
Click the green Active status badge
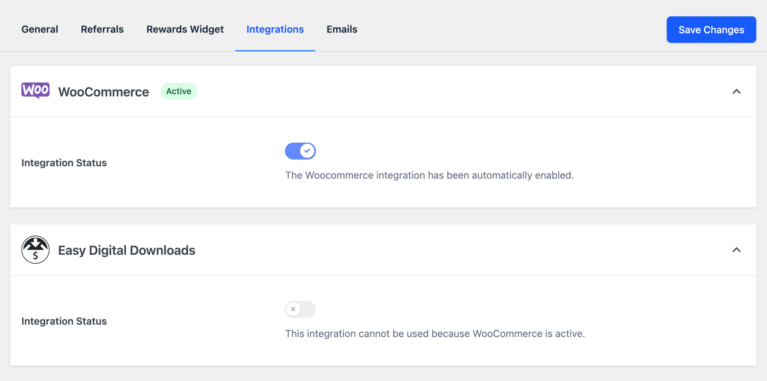point(179,91)
